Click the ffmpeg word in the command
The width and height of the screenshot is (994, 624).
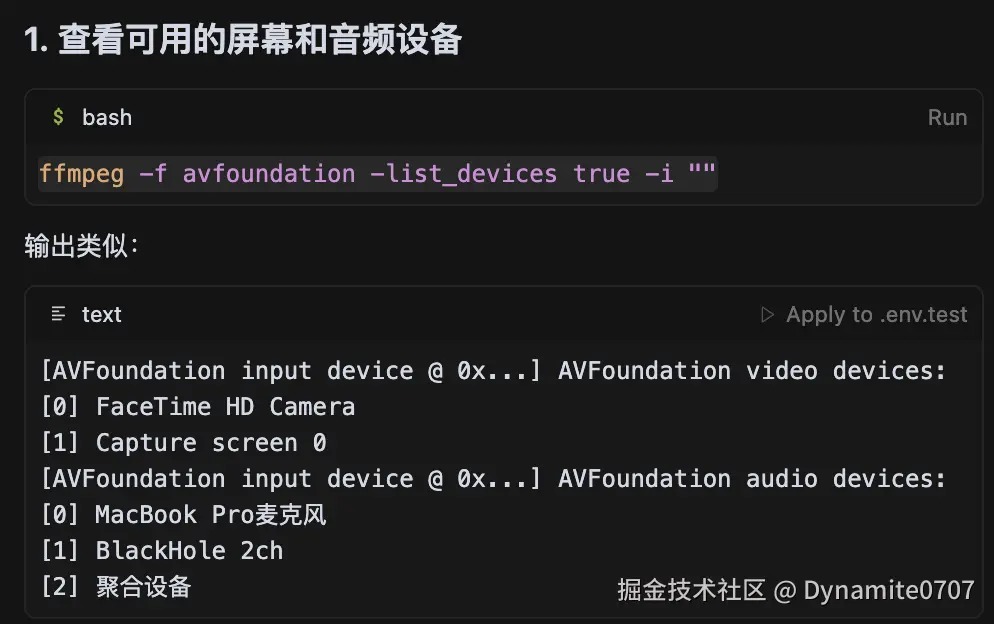point(81,174)
